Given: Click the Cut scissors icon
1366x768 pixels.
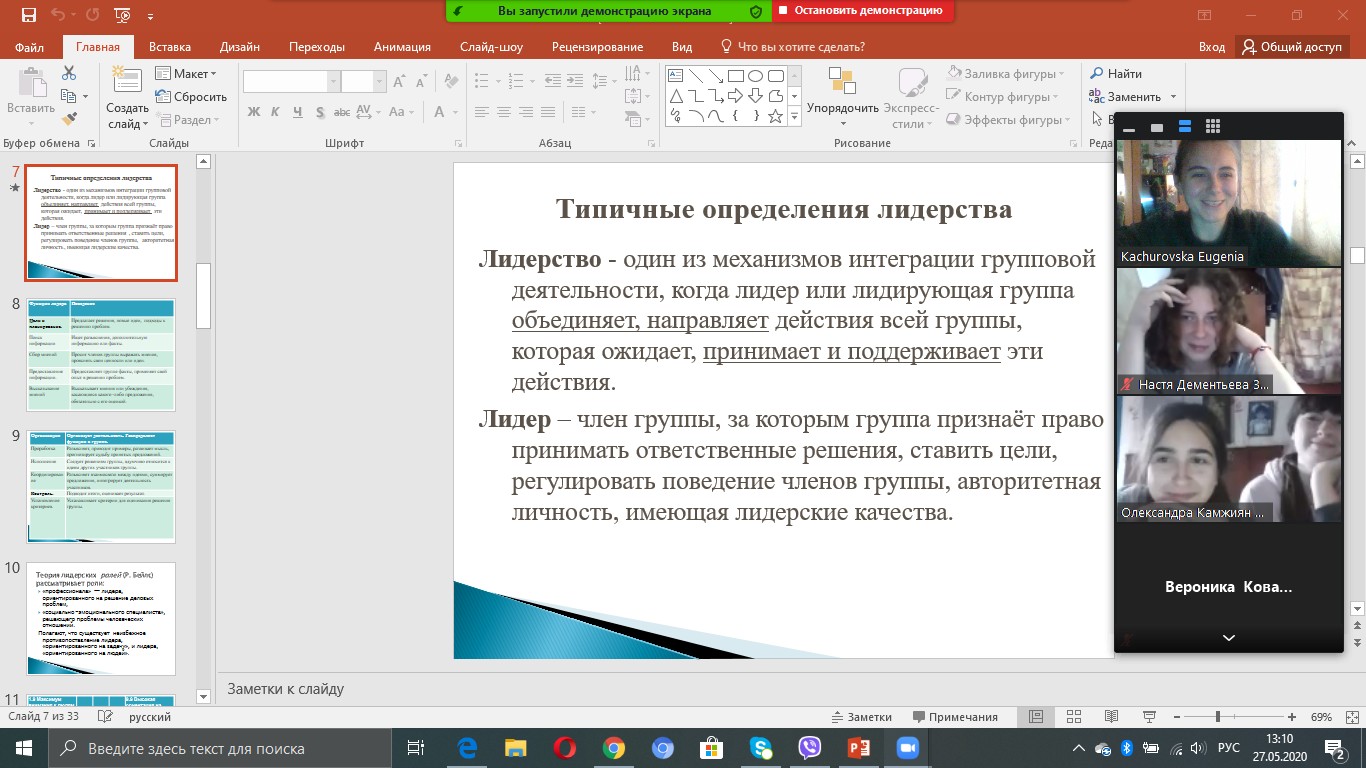Looking at the screenshot, I should 69,73.
